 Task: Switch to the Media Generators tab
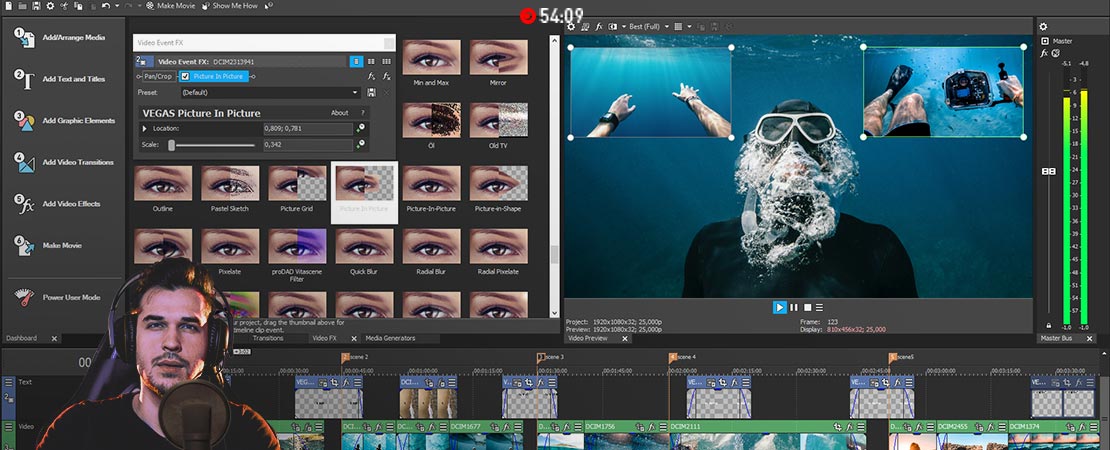click(x=389, y=338)
